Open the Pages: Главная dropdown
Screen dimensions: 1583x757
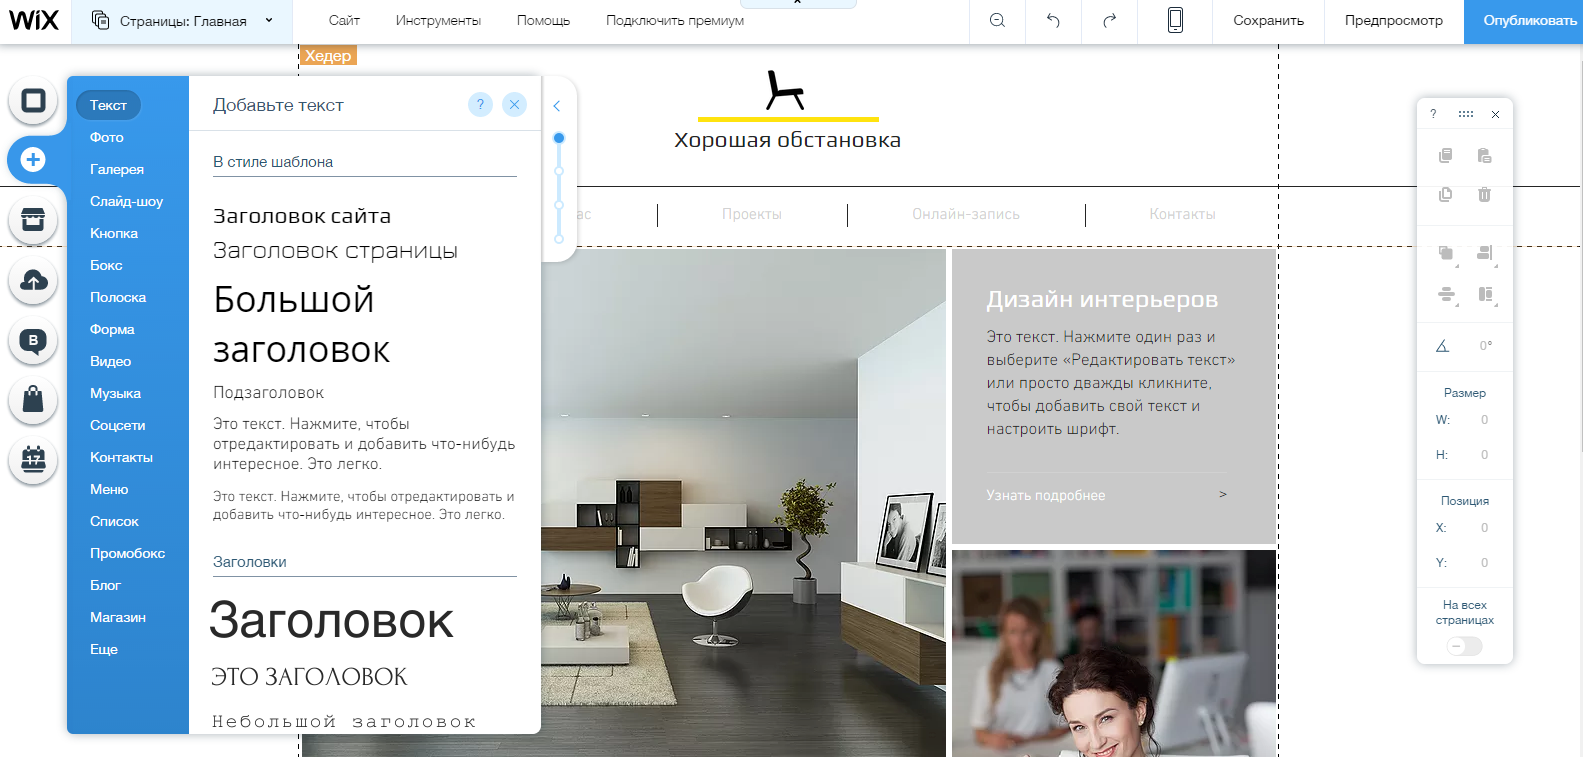click(x=182, y=20)
